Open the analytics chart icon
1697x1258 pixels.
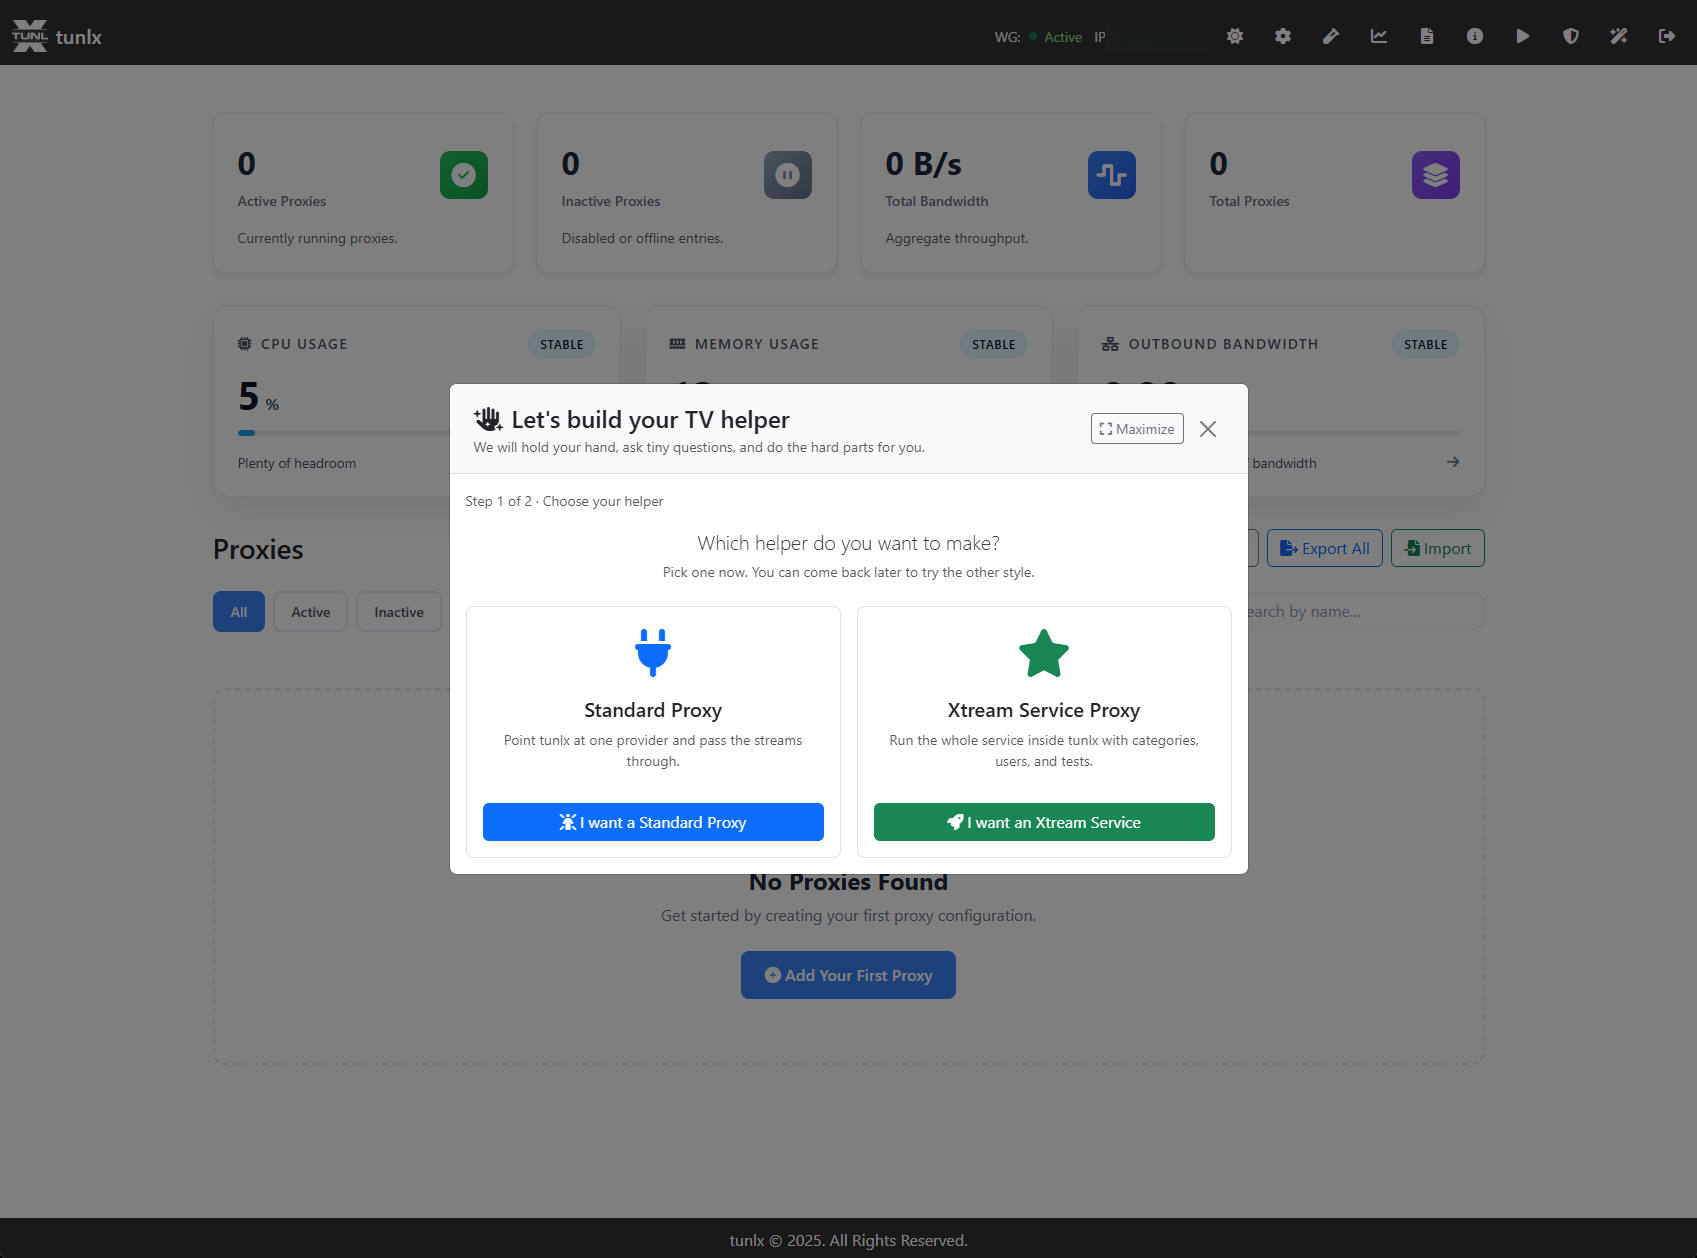[1379, 35]
